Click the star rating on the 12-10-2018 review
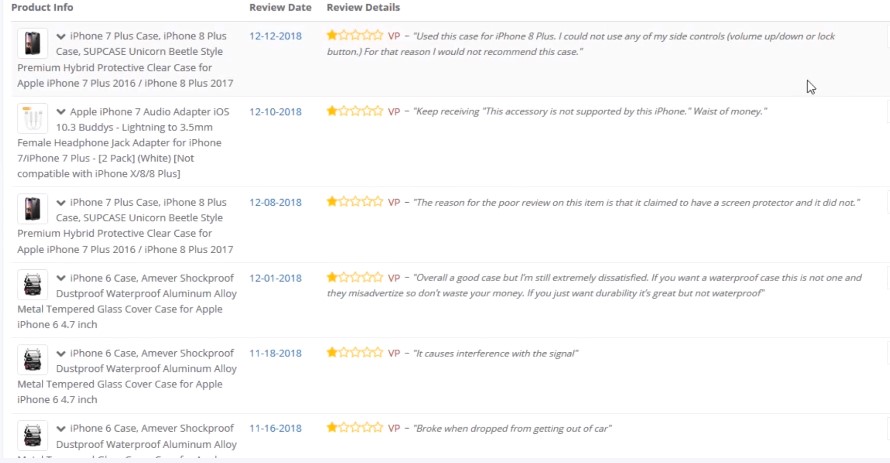The width and height of the screenshot is (890, 463). coord(355,111)
